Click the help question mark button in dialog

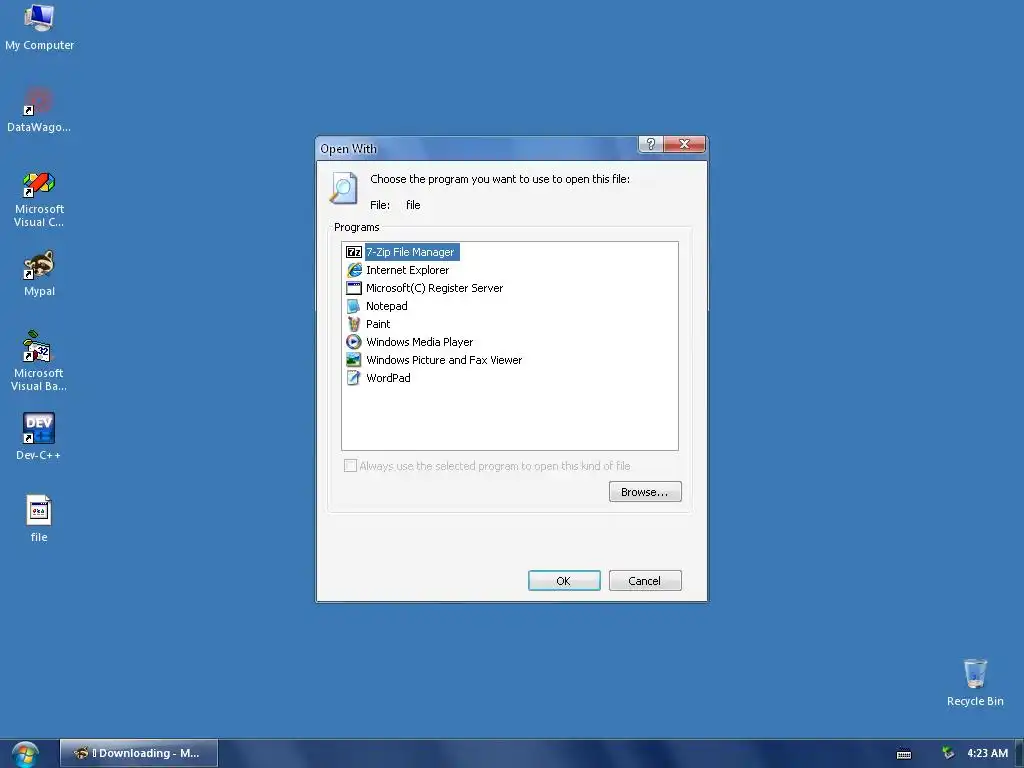(x=650, y=144)
